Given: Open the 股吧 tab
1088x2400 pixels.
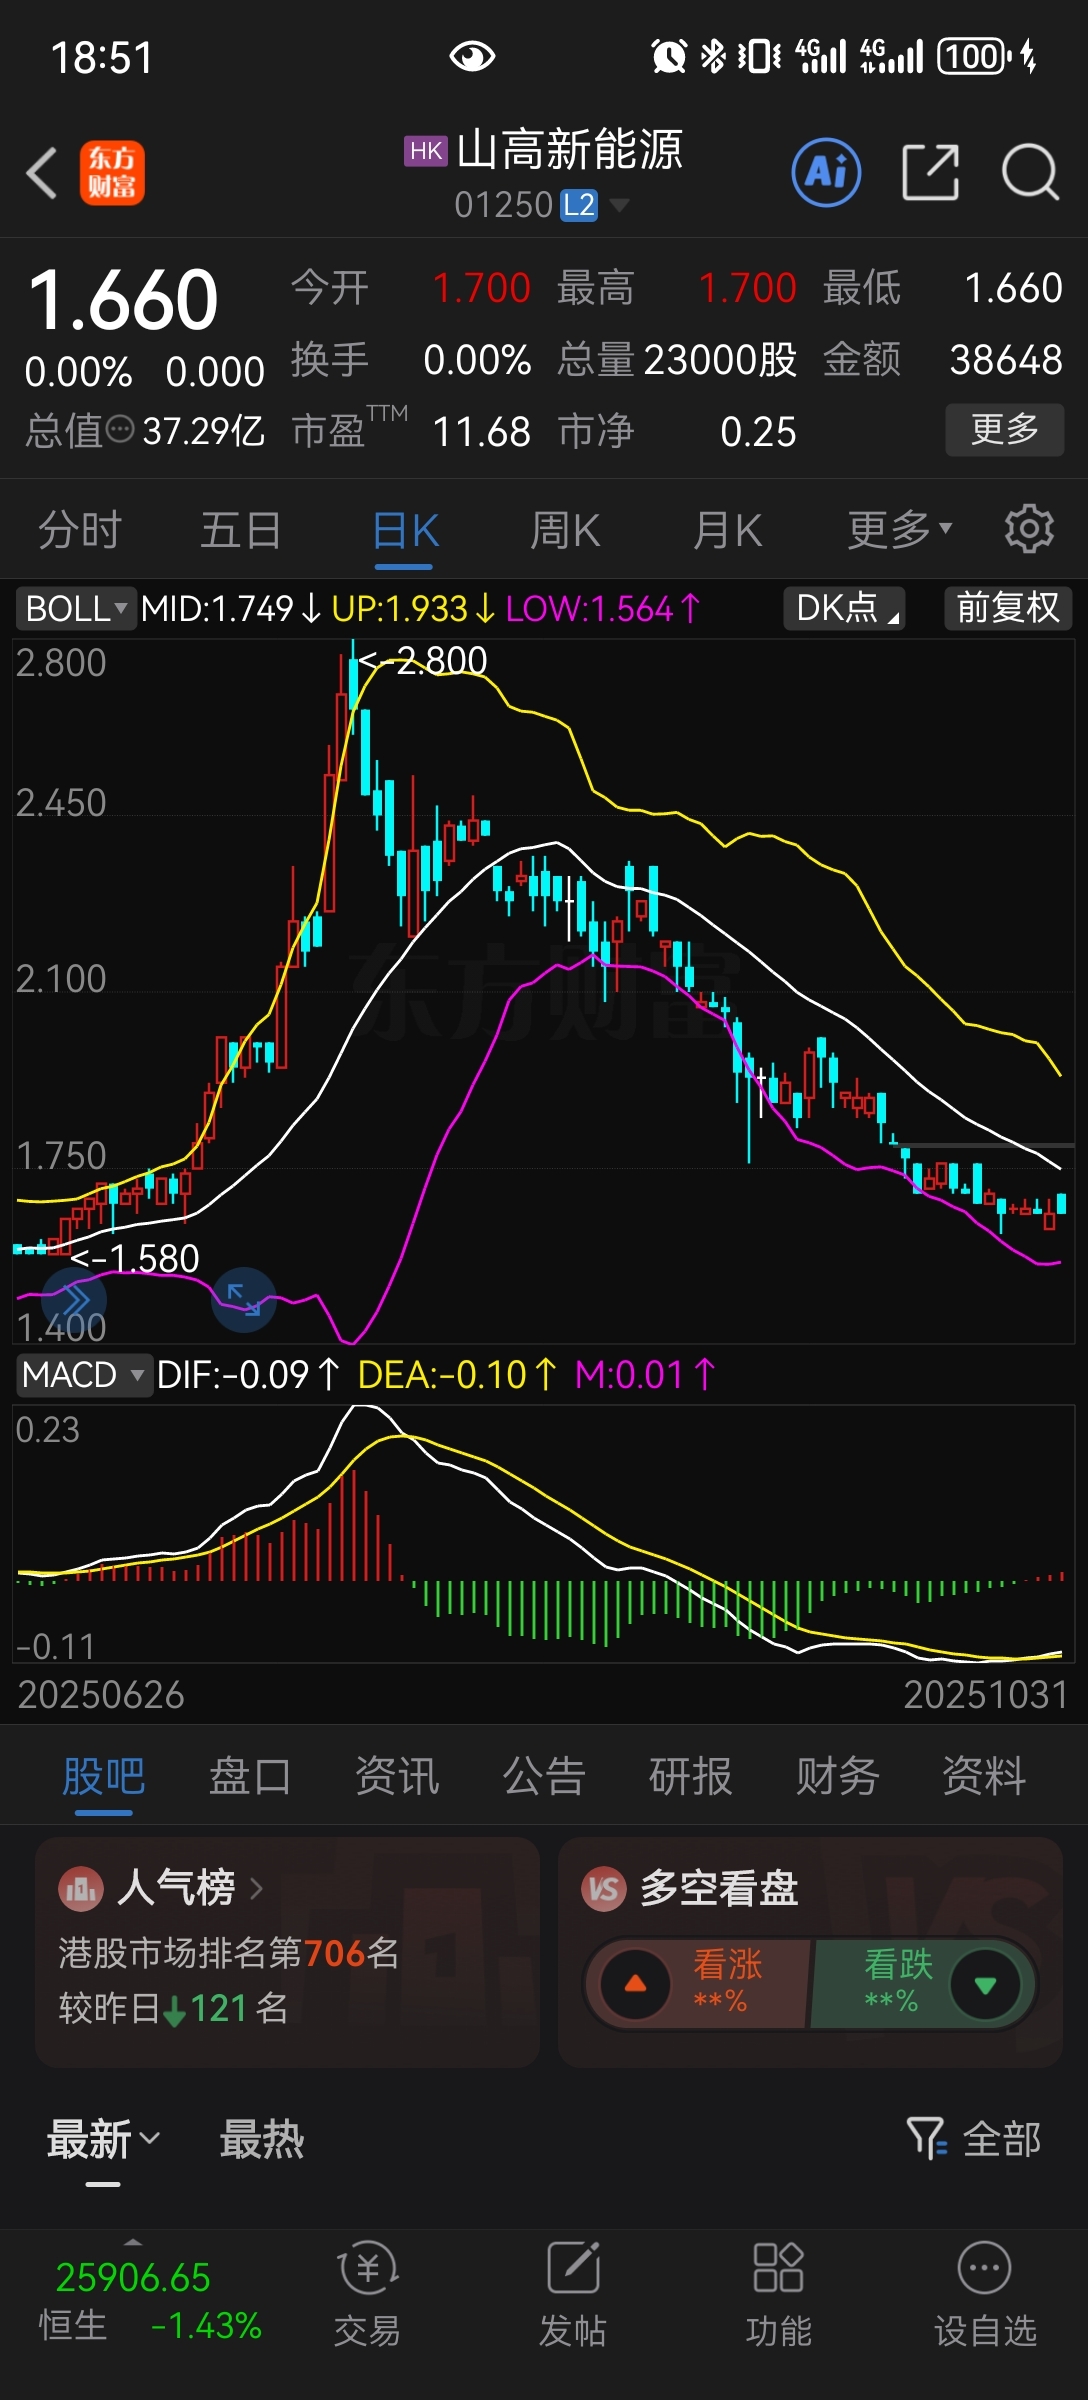Looking at the screenshot, I should point(104,1777).
